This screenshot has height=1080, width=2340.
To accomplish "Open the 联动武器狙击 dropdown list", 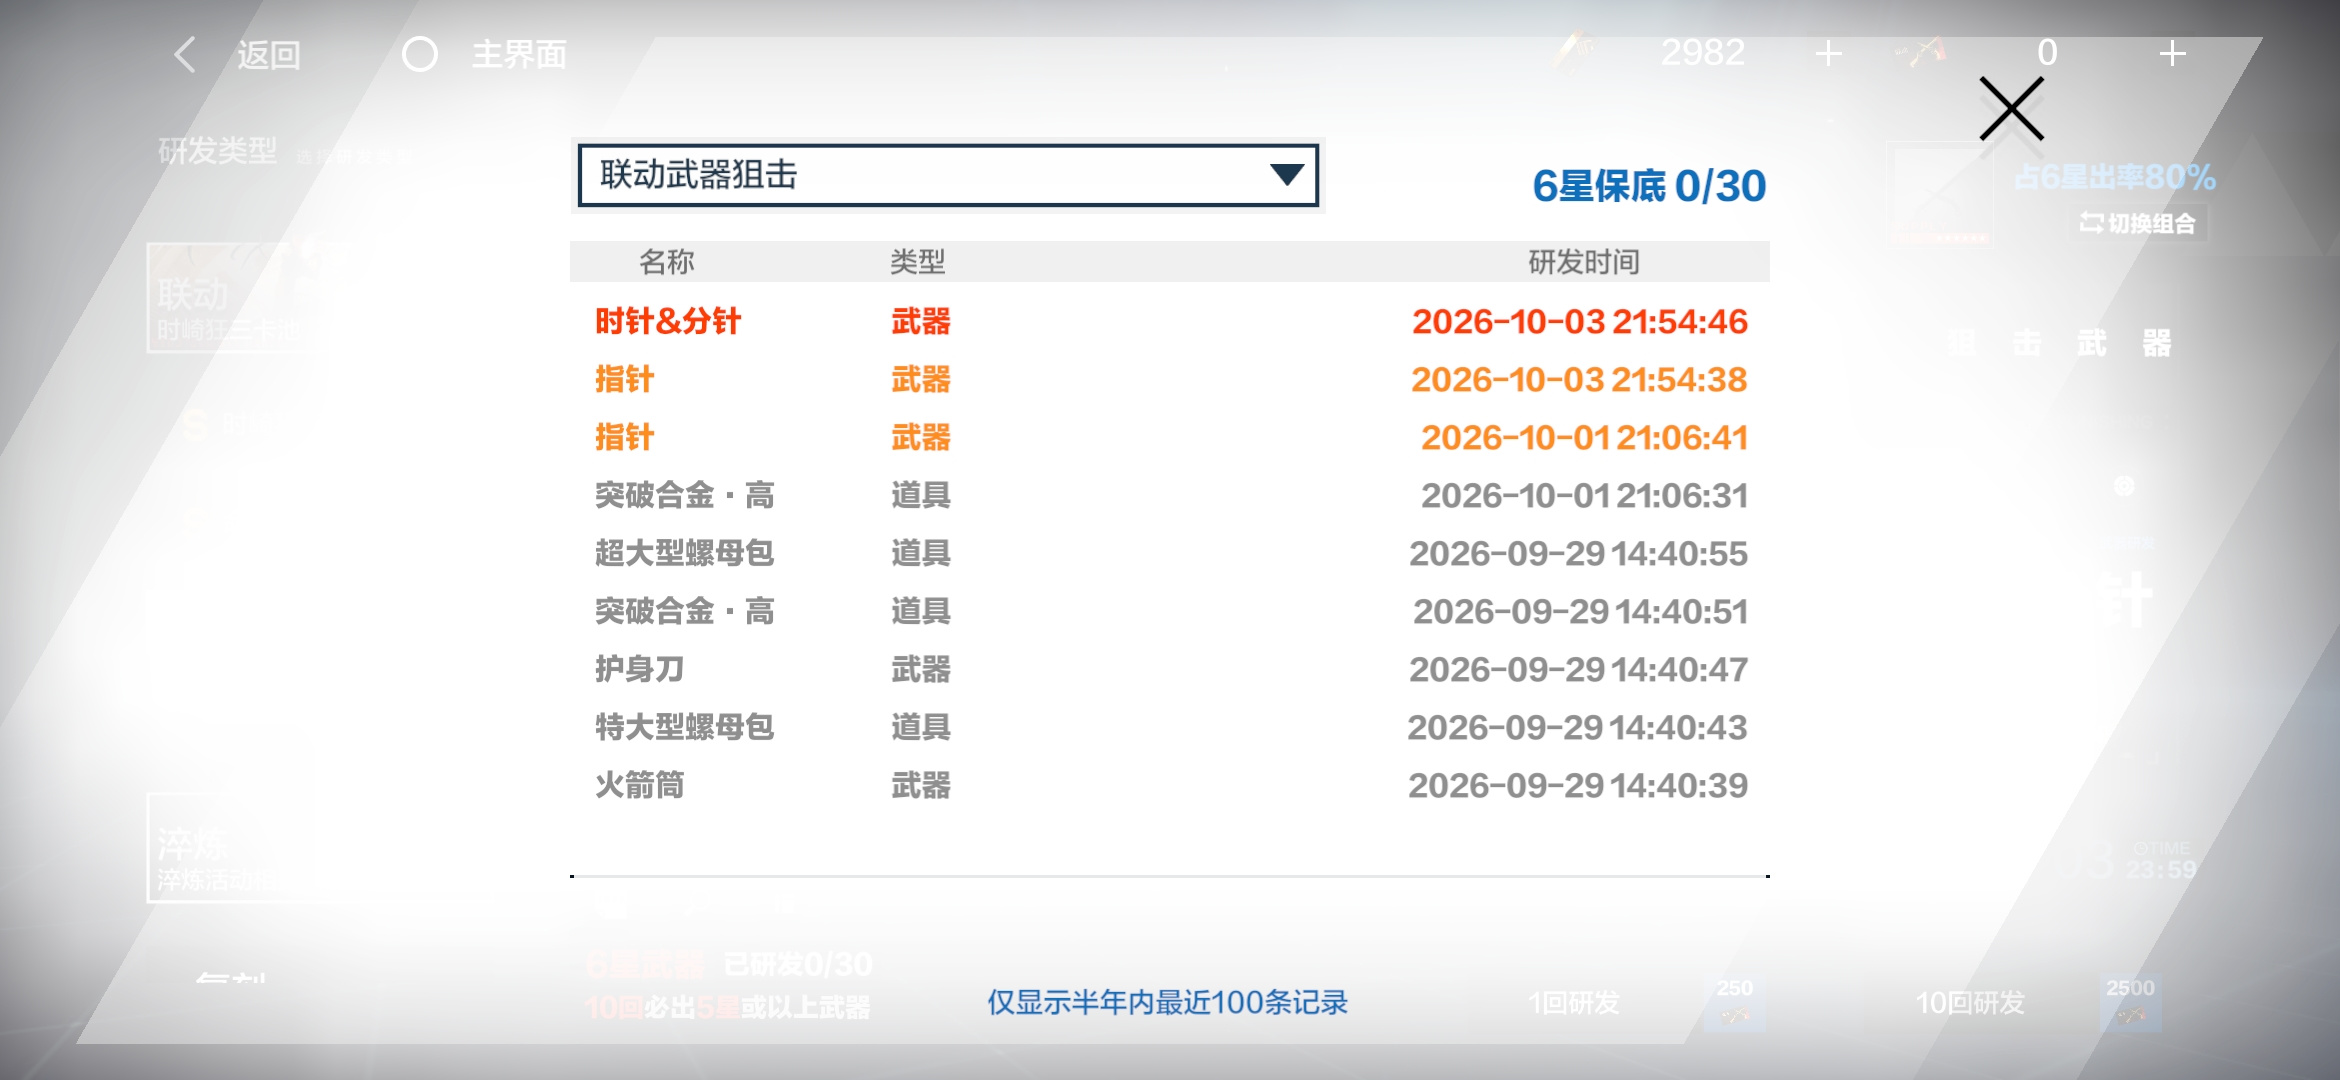I will [x=948, y=175].
